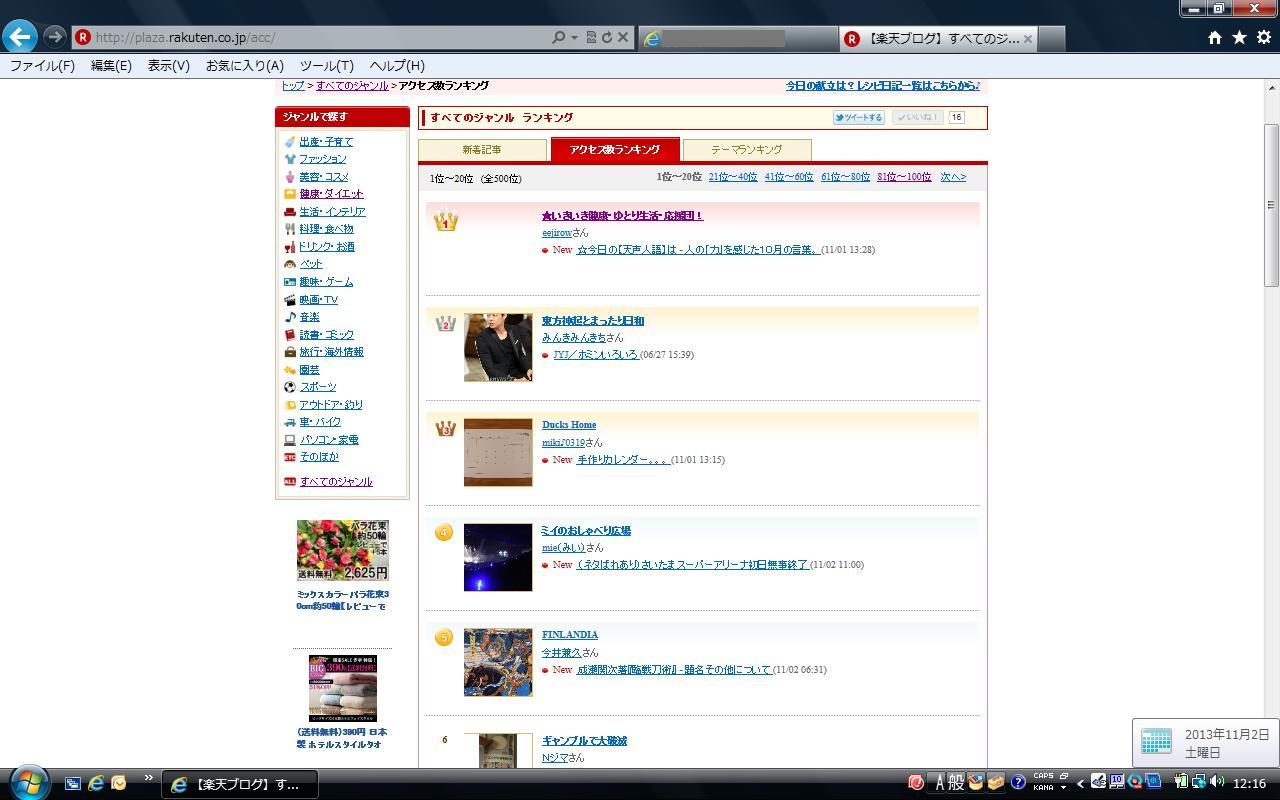The height and width of the screenshot is (800, 1280).
Task: Expand hidden Quick Launch items chevron
Action: pos(148,778)
